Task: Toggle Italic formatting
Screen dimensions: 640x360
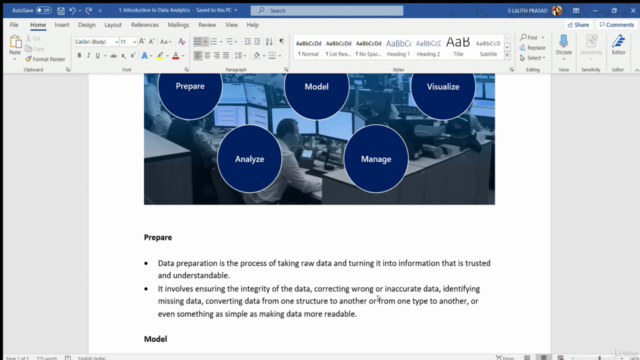Action: coord(88,56)
